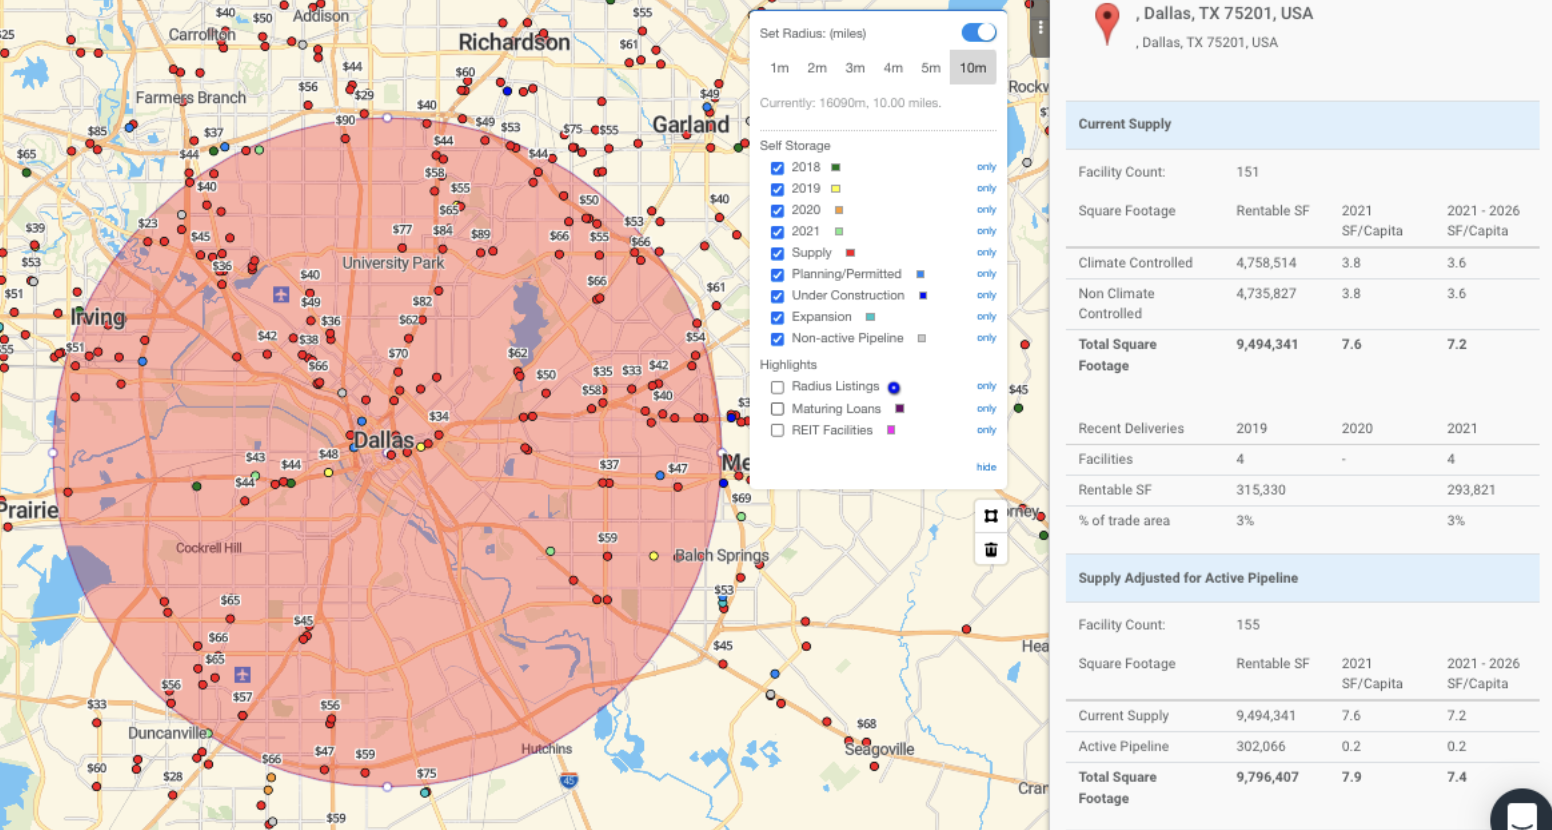Click the $34 marker near Dallas

[438, 416]
